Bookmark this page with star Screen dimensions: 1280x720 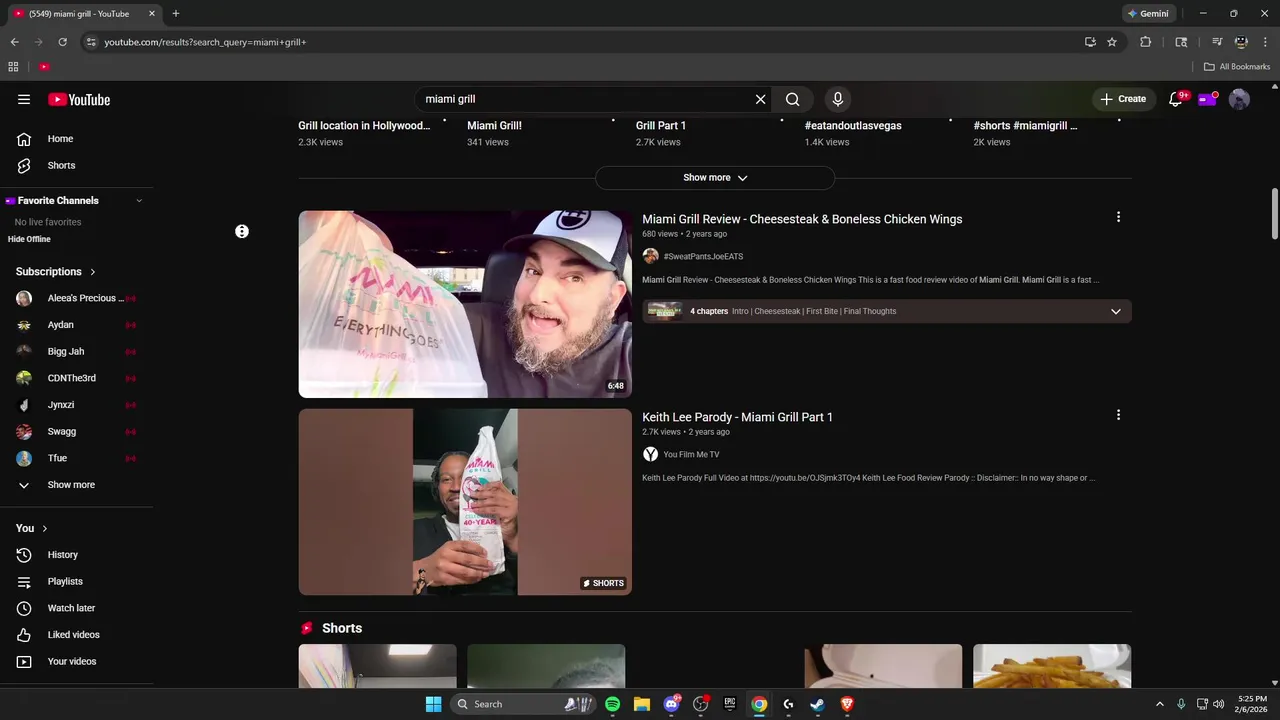(1112, 42)
